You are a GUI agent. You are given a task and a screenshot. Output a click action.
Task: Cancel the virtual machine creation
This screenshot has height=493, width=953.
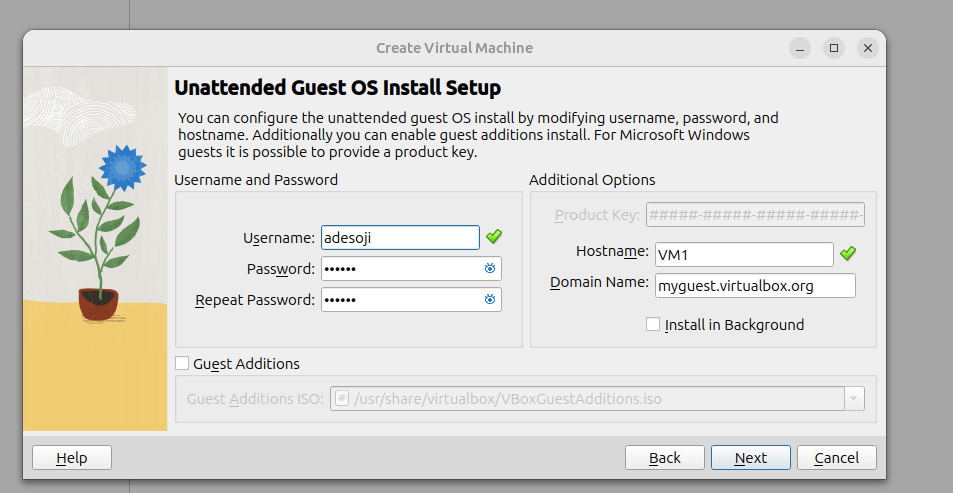point(836,458)
